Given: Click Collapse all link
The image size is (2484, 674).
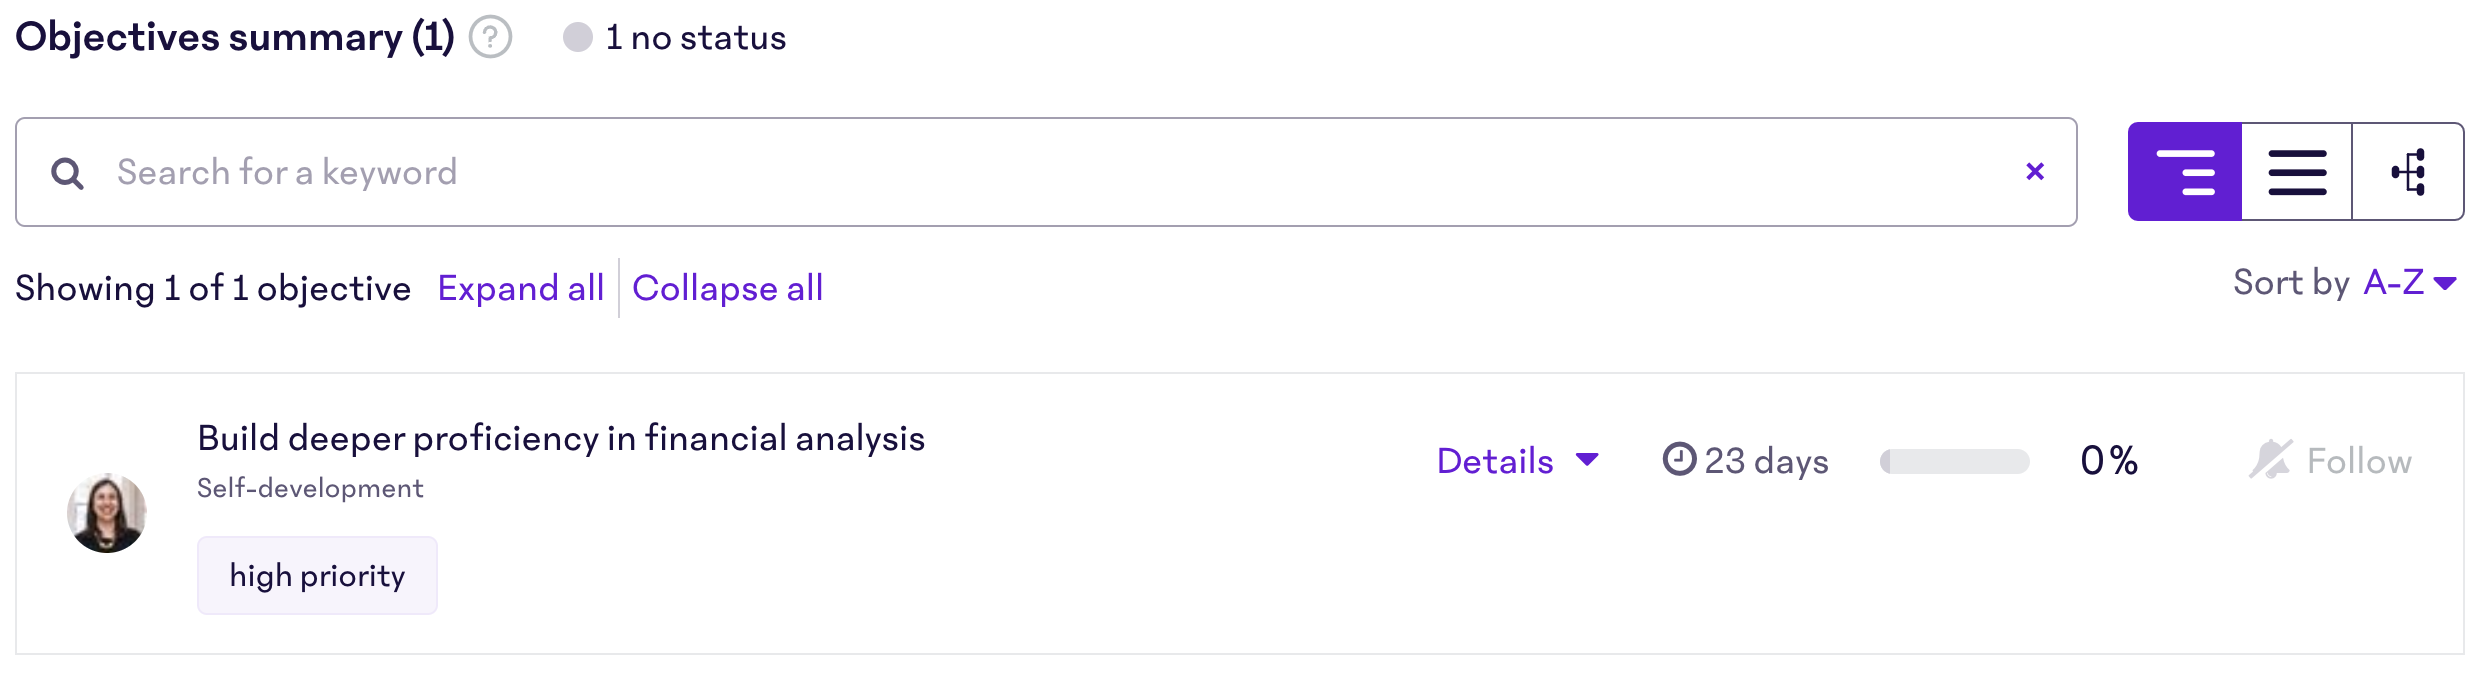Looking at the screenshot, I should 728,288.
